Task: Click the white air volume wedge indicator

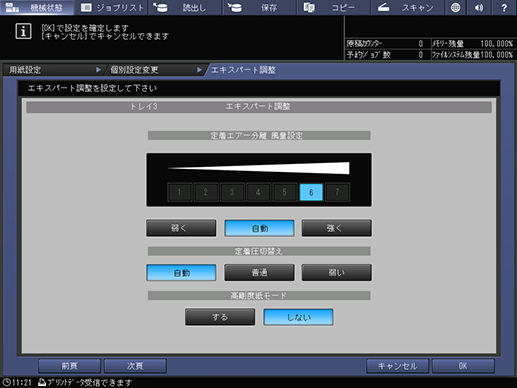Action: coord(258,168)
